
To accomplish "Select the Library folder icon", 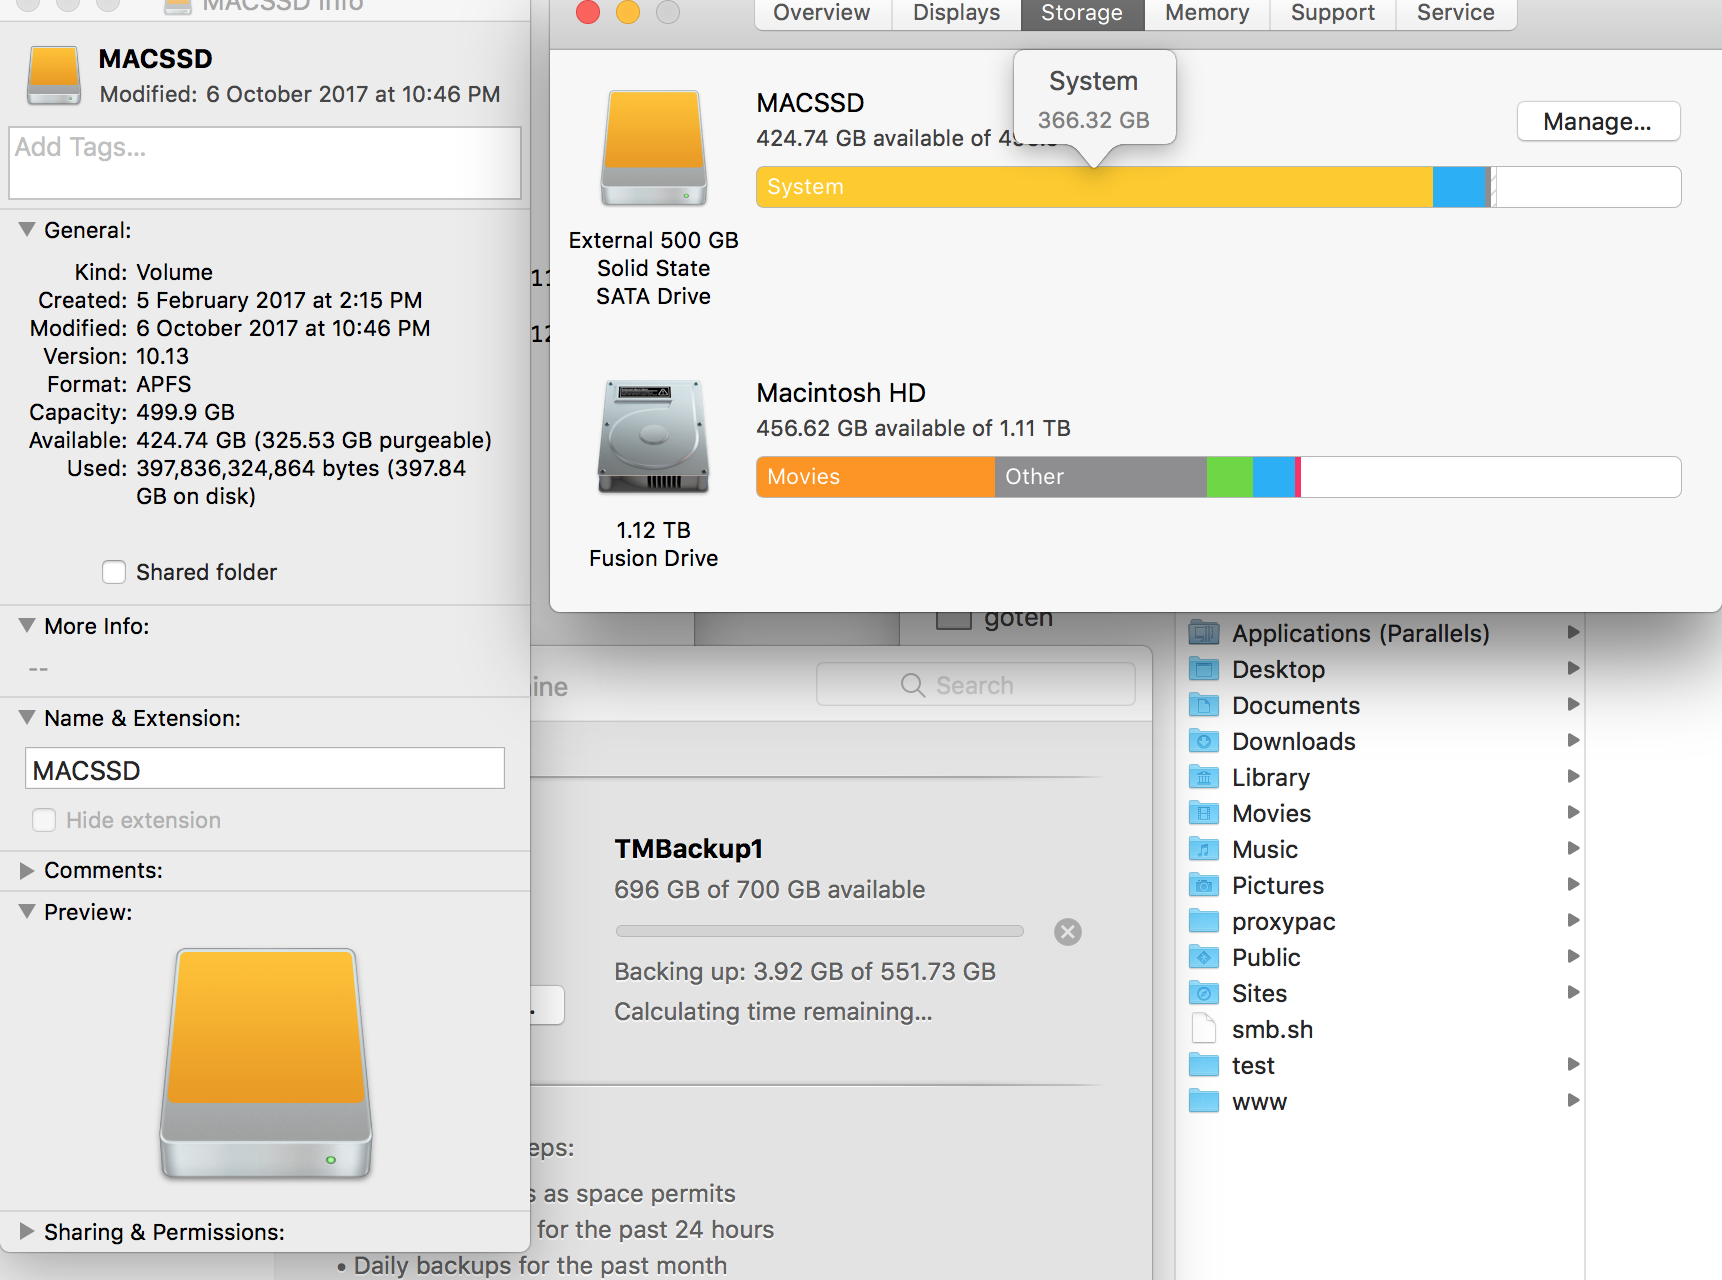I will click(x=1204, y=777).
